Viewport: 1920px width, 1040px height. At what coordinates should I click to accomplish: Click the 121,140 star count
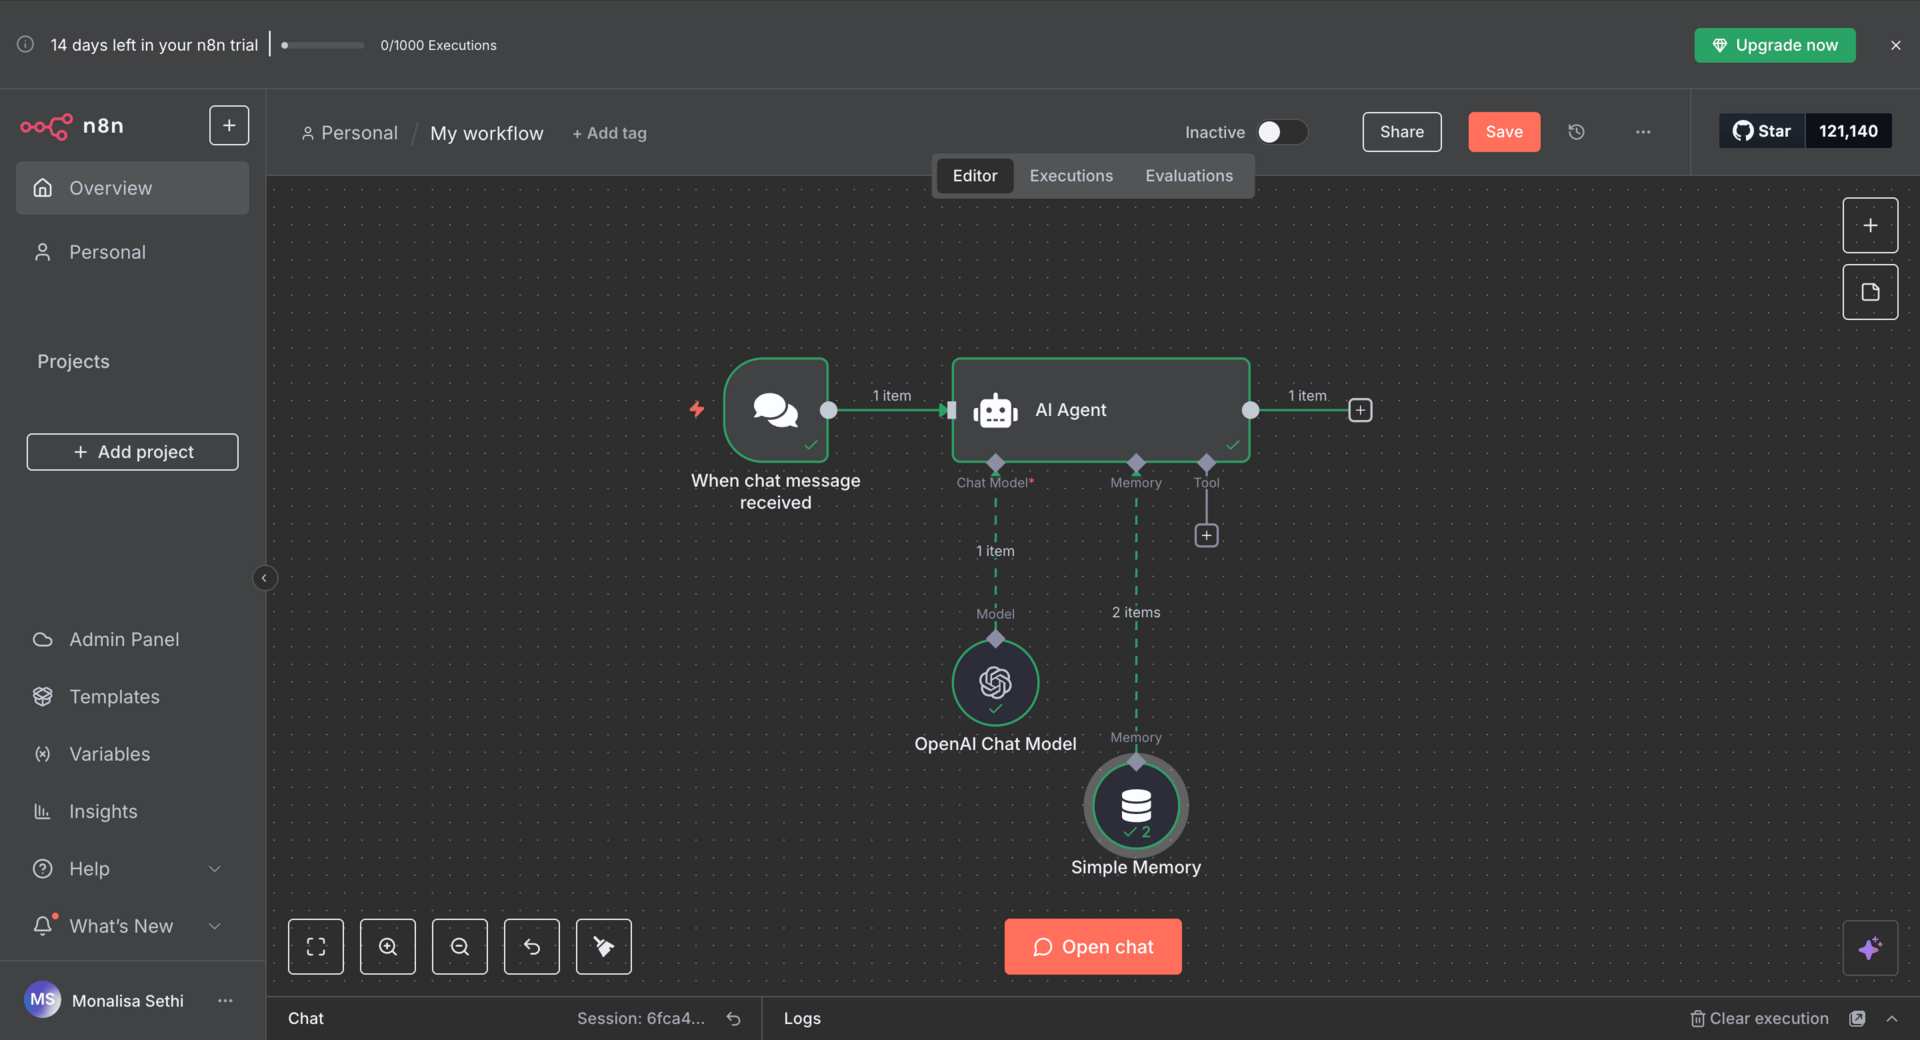(x=1848, y=131)
